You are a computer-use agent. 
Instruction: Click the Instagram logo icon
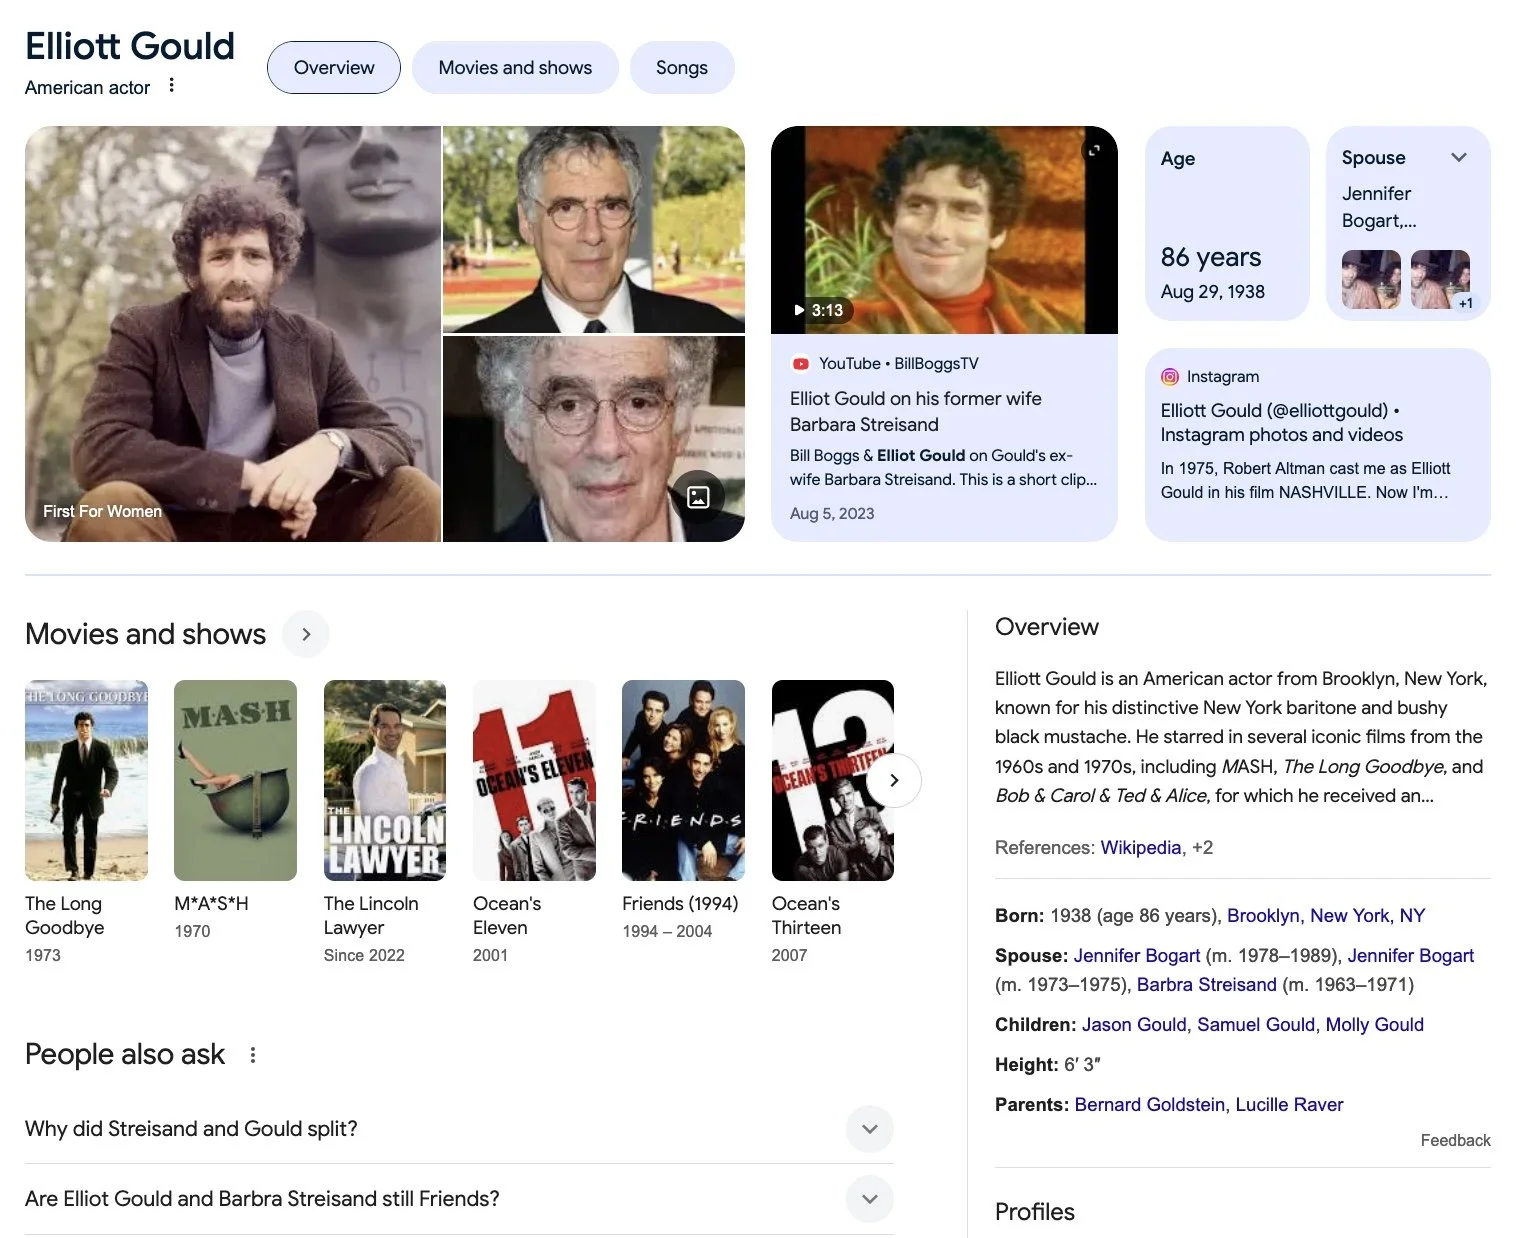click(1170, 377)
